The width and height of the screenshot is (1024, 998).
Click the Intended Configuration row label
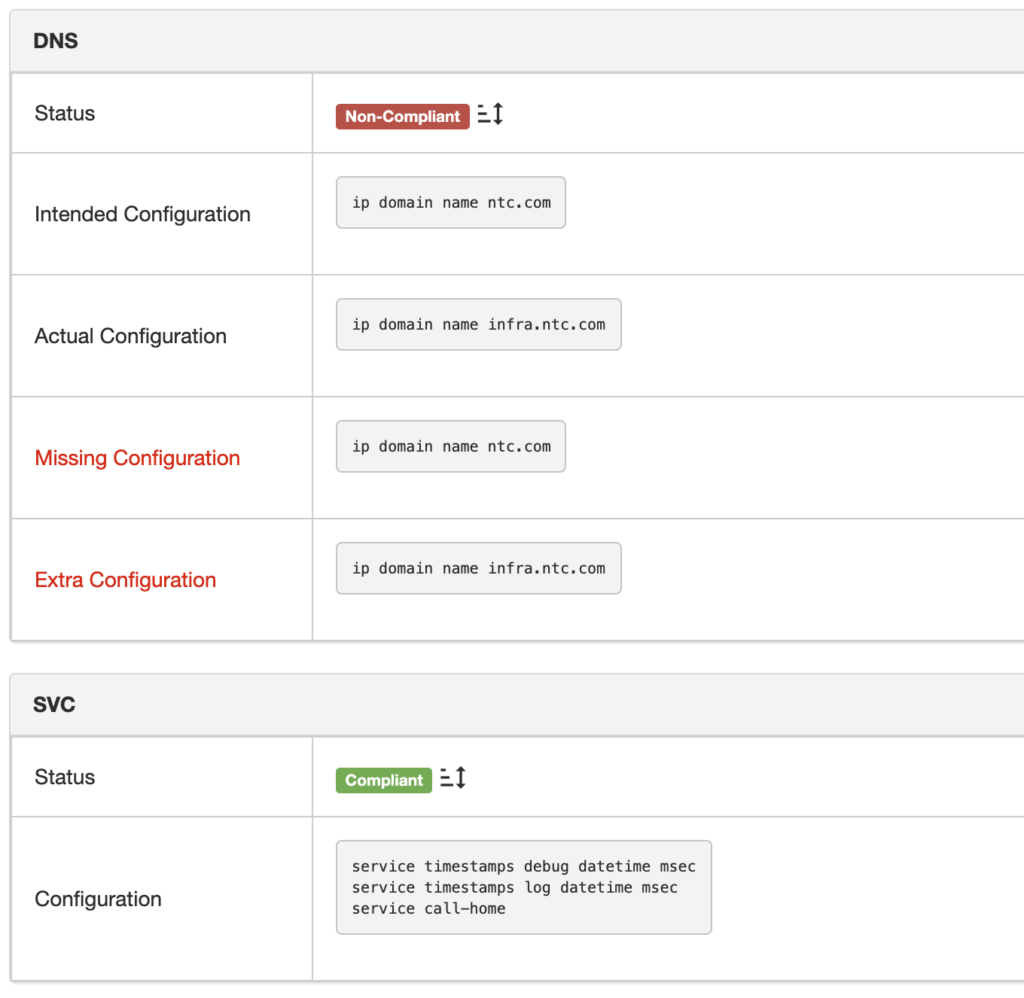click(x=142, y=214)
